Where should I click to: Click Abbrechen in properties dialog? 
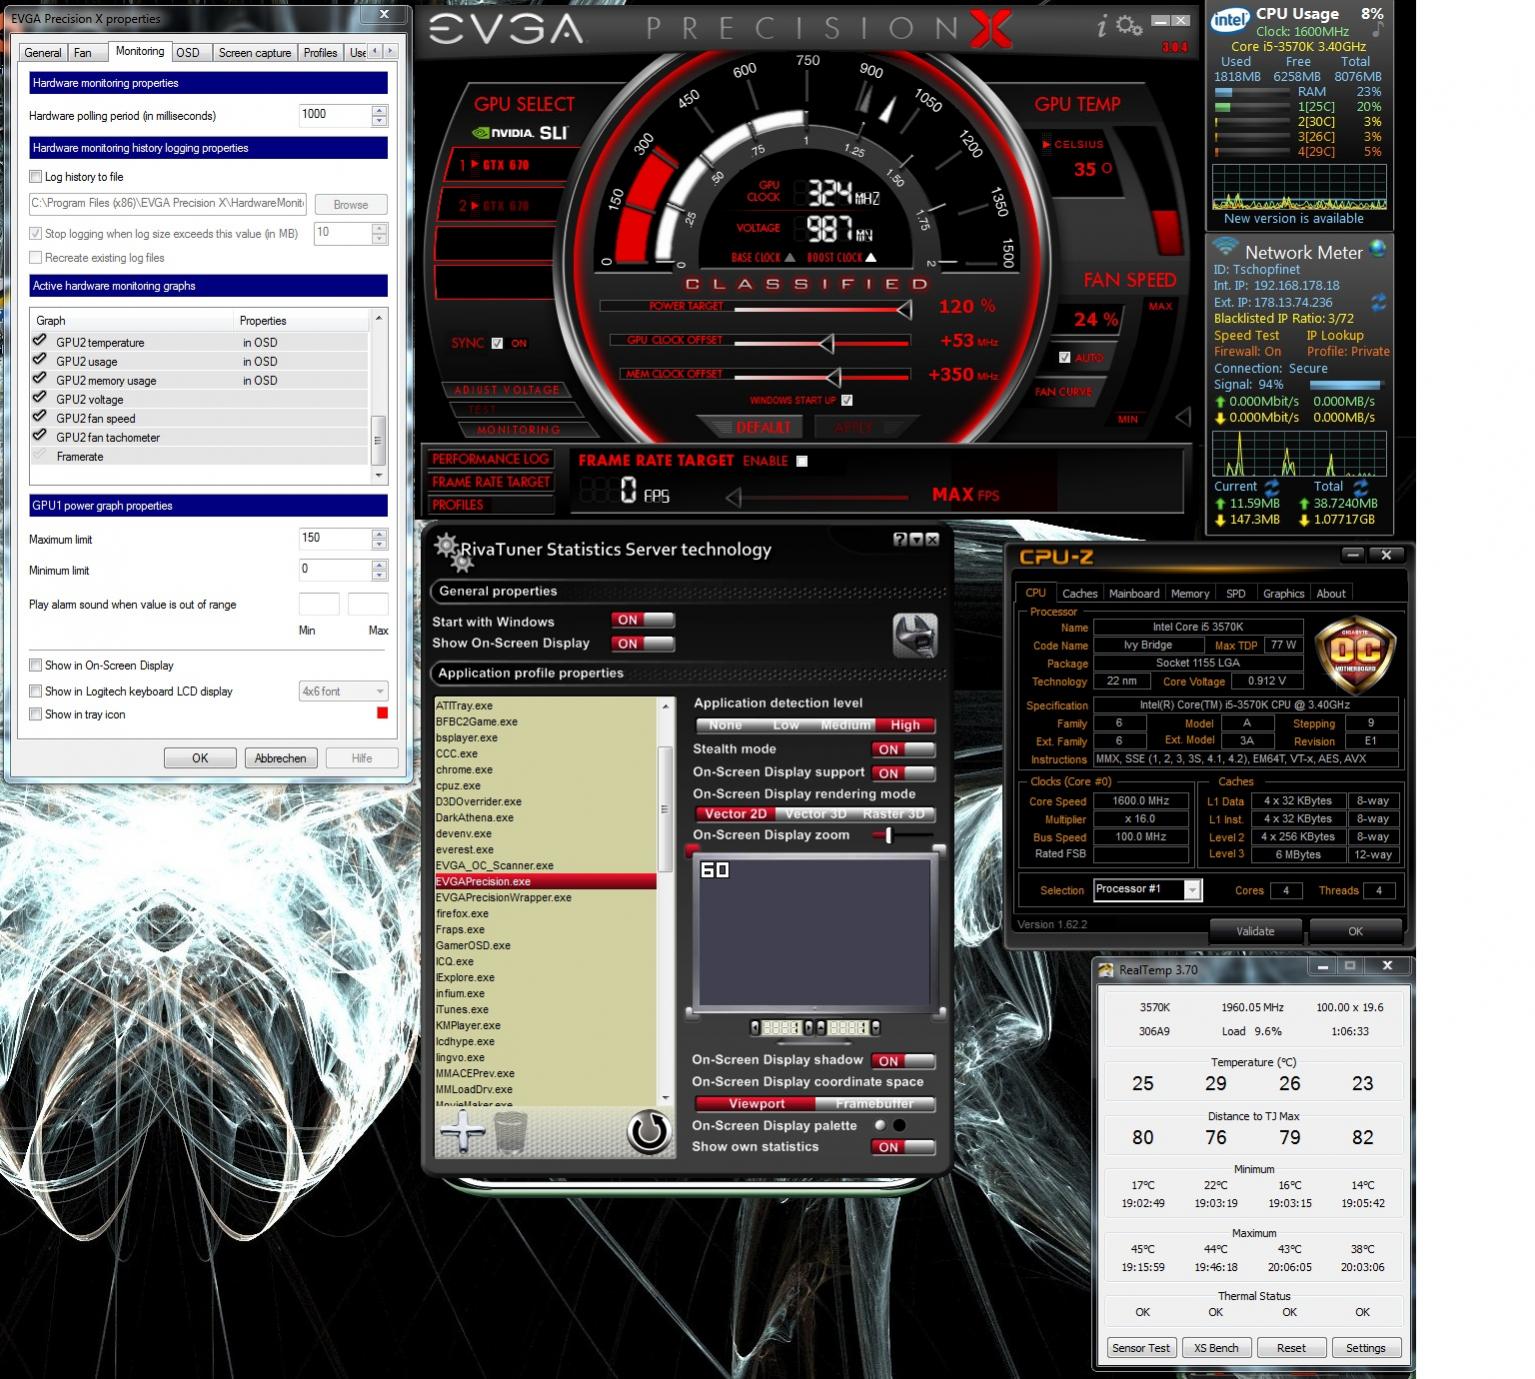coord(280,758)
